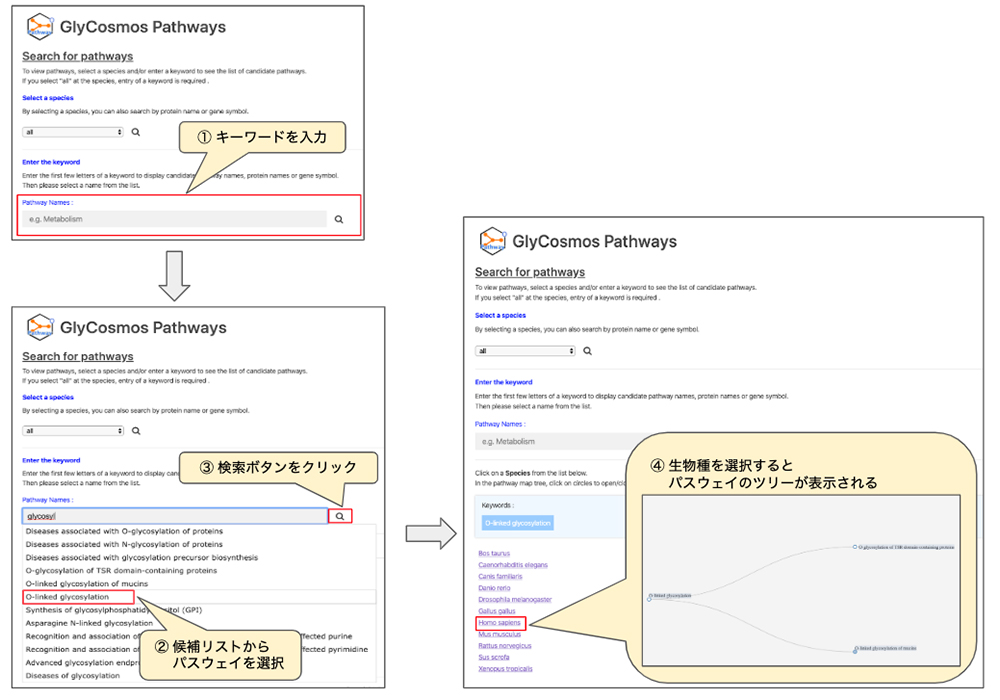Screen dimensions: 1000x700
Task: Click the O-linked glycosylation root node in the pathway tree
Action: coord(649,598)
